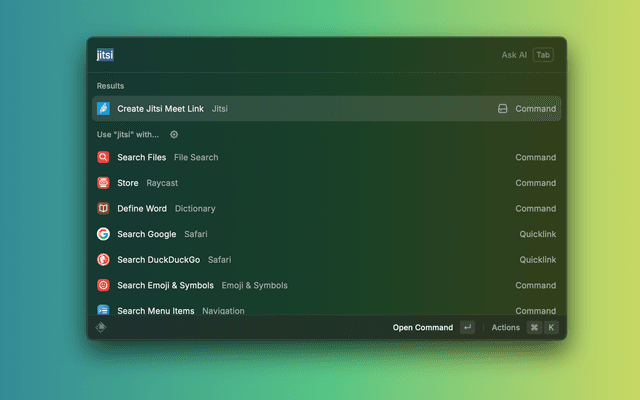
Task: Click the Search Files magnifier icon
Action: [x=103, y=157]
